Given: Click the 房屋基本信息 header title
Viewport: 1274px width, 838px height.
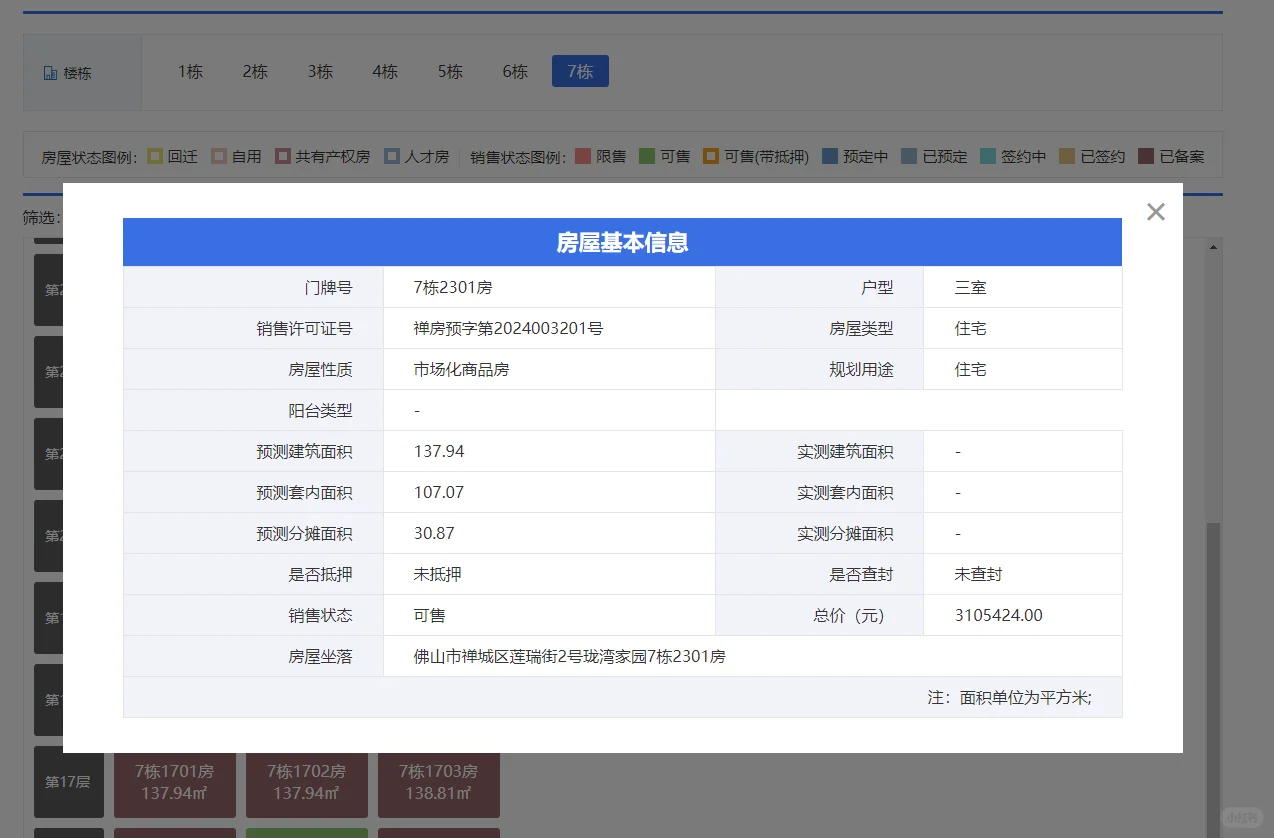Looking at the screenshot, I should 622,242.
